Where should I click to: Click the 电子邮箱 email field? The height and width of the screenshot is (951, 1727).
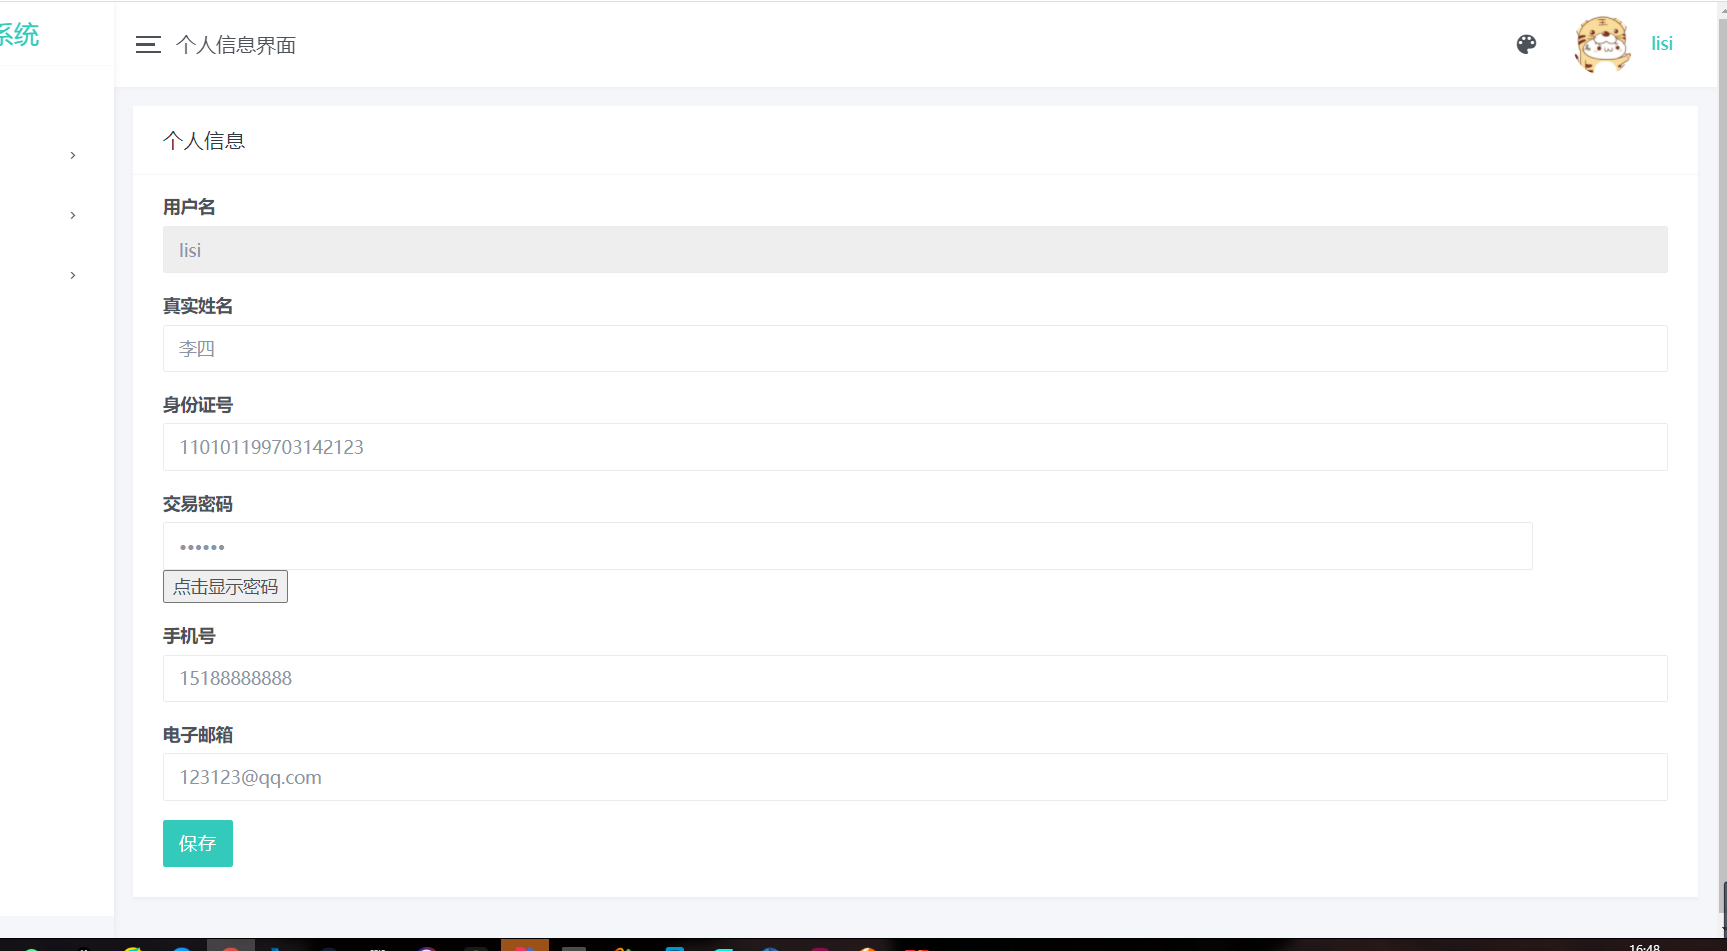pyautogui.click(x=914, y=777)
